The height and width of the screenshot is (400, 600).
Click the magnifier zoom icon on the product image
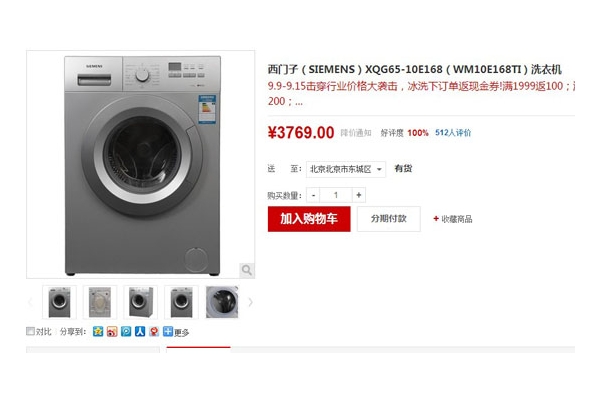pyautogui.click(x=247, y=270)
